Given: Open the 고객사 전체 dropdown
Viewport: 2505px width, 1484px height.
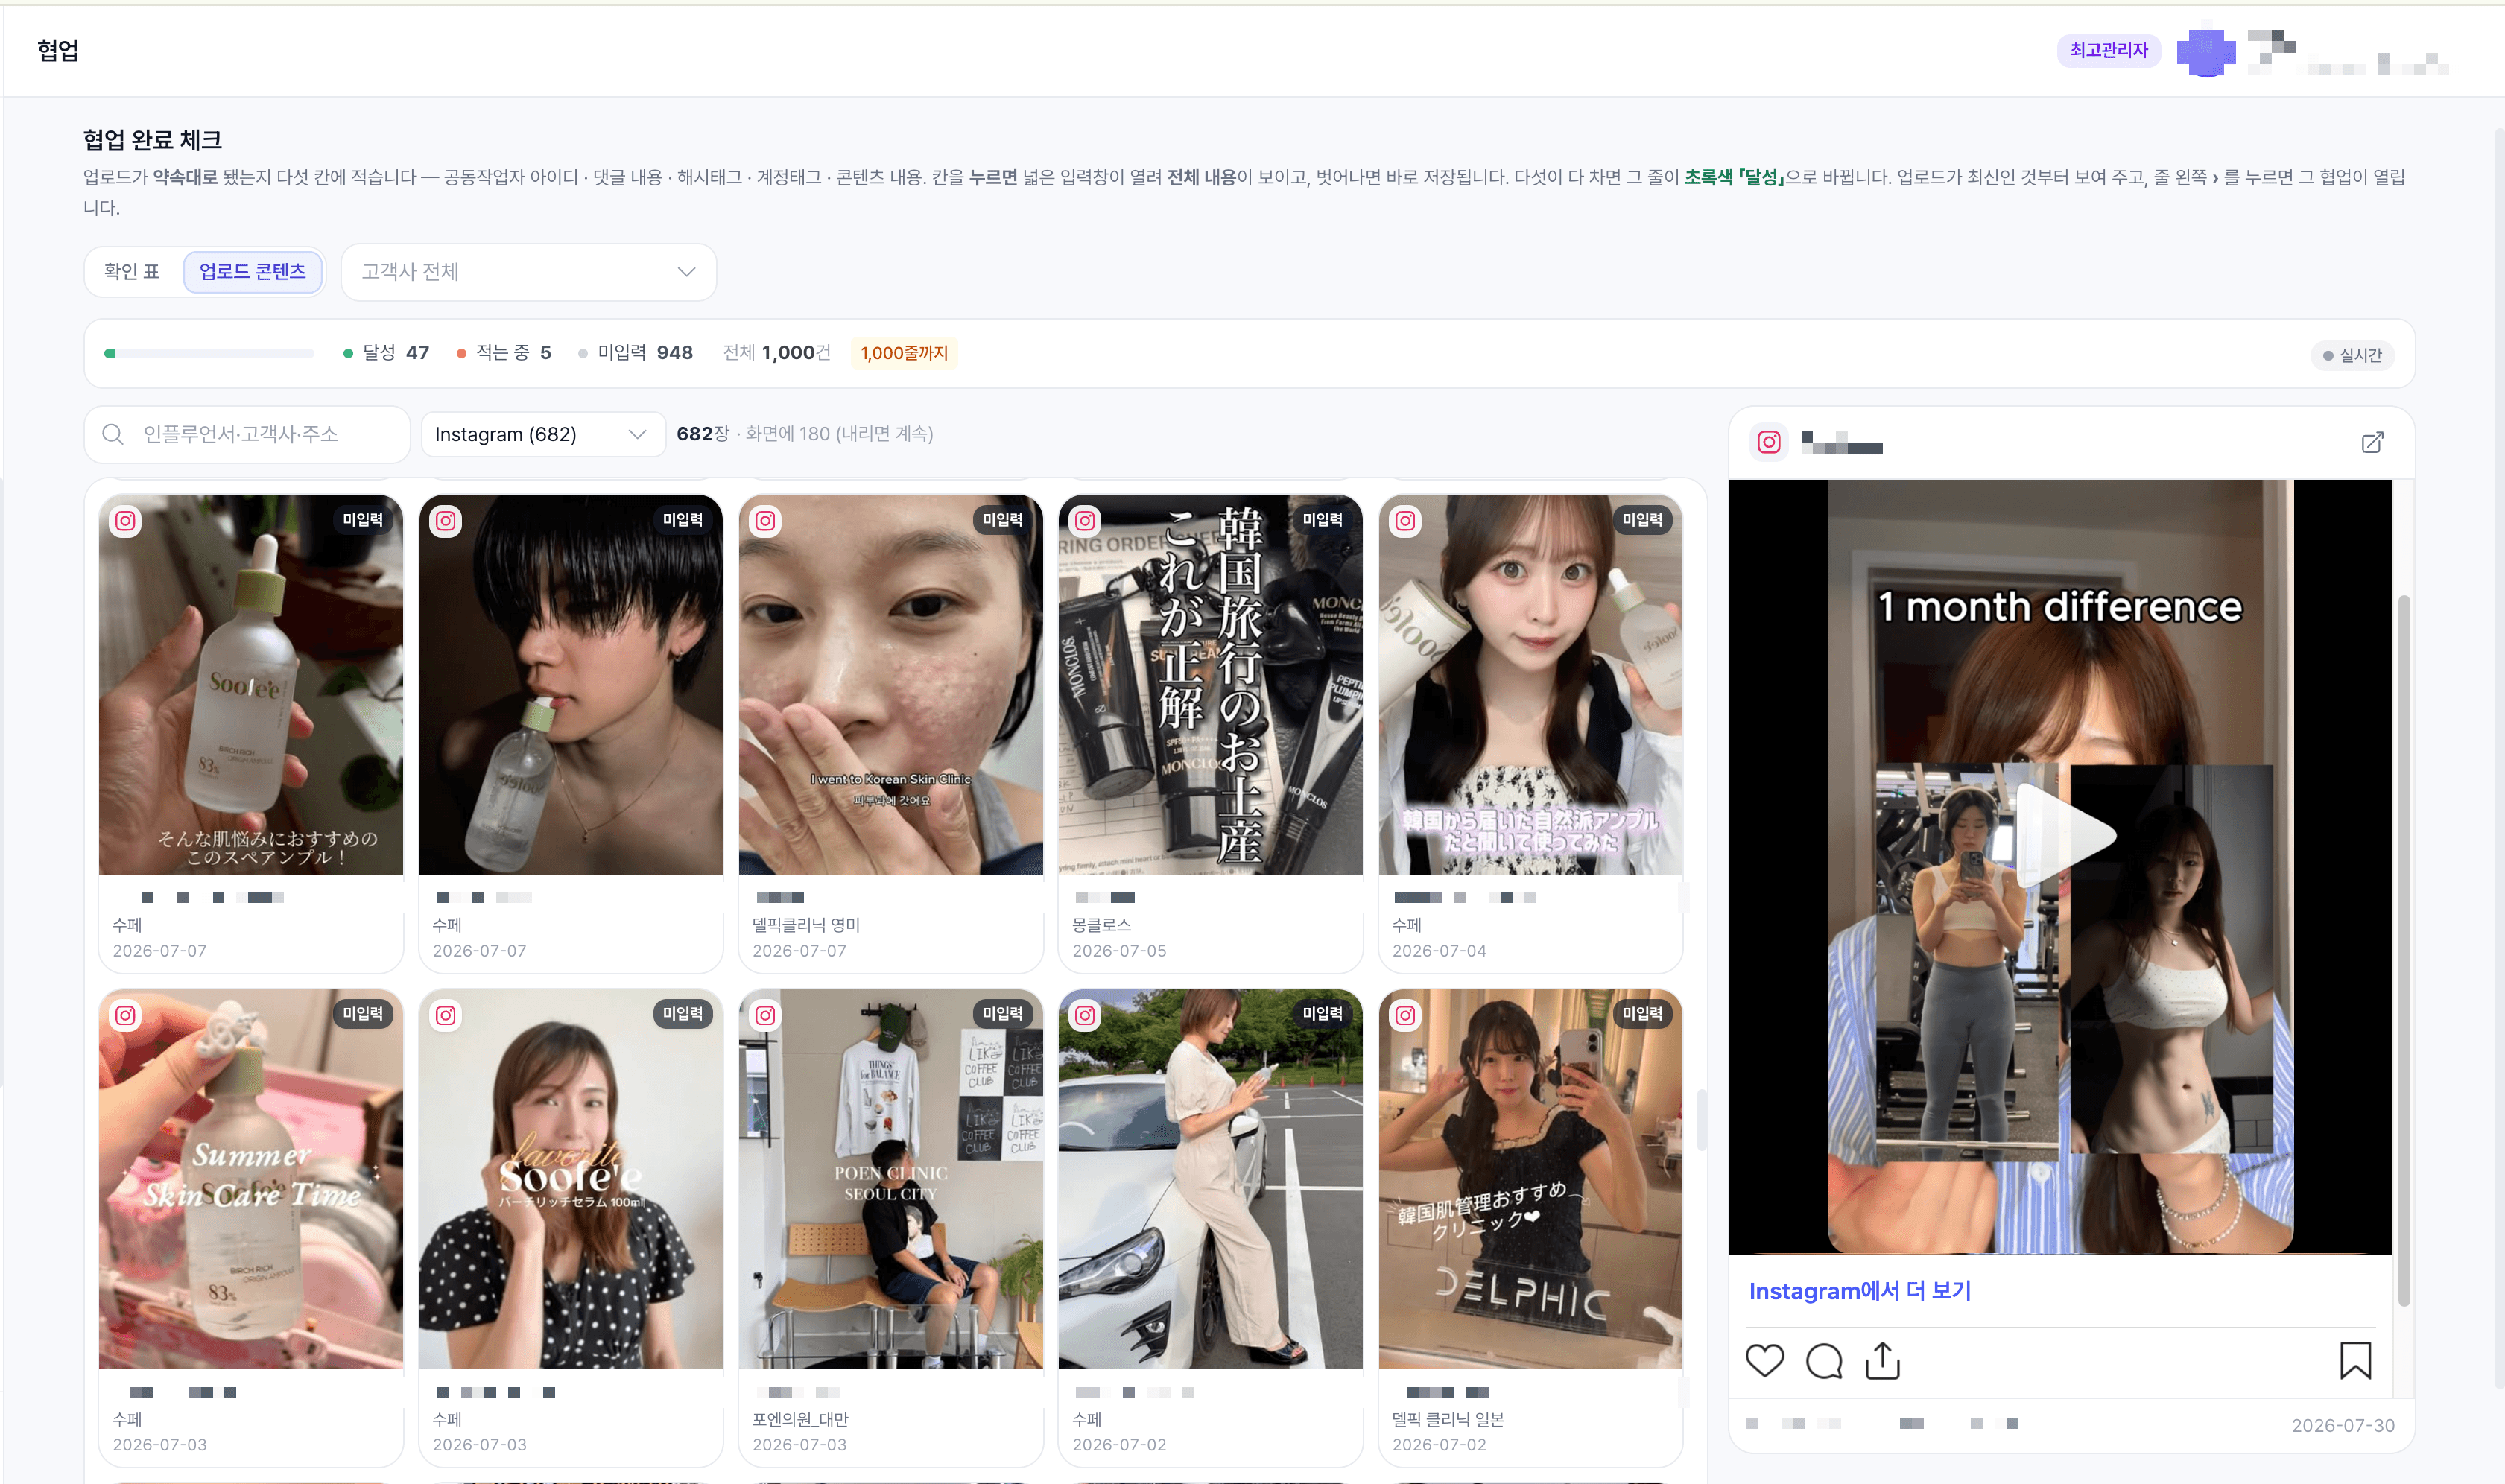Looking at the screenshot, I should coord(528,272).
